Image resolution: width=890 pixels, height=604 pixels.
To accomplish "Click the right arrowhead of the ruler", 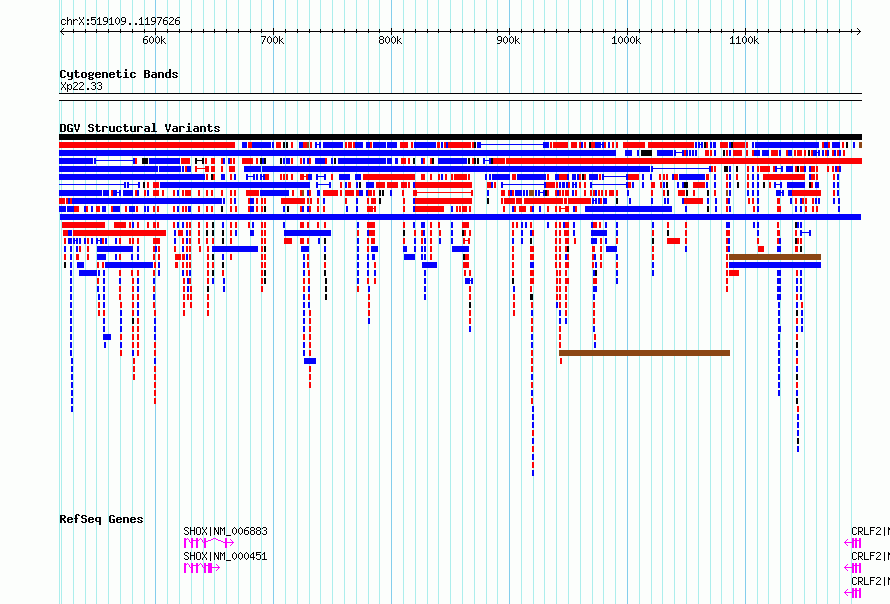I will 858,31.
